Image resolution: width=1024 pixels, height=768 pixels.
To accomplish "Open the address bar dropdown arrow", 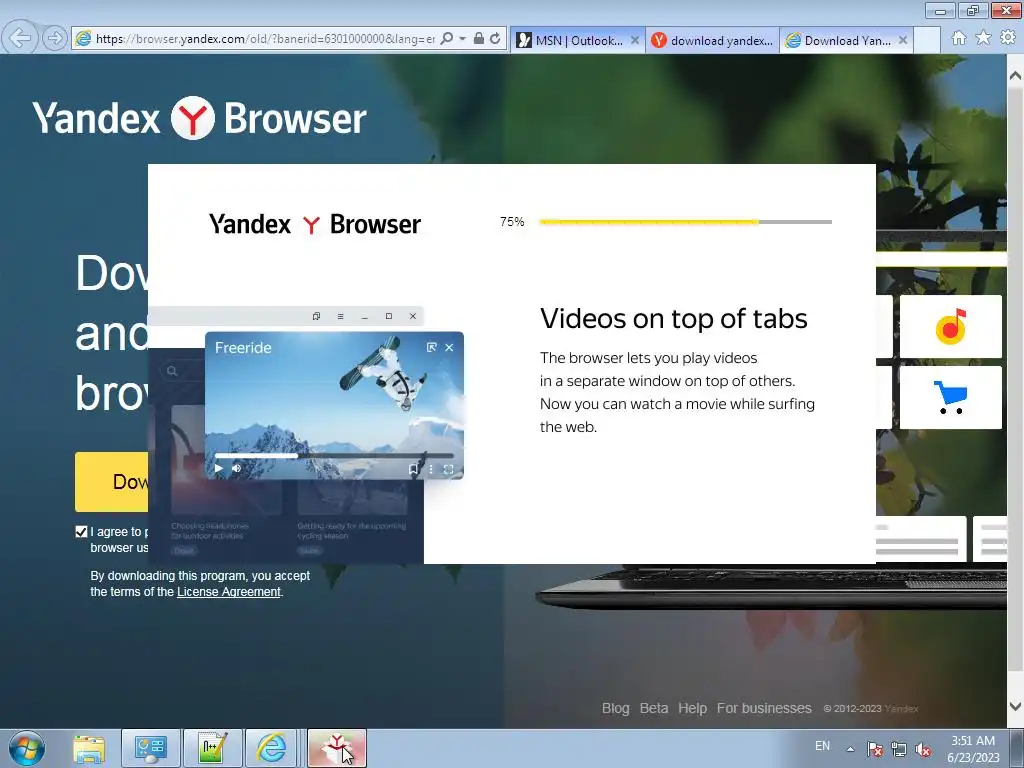I will coord(462,39).
